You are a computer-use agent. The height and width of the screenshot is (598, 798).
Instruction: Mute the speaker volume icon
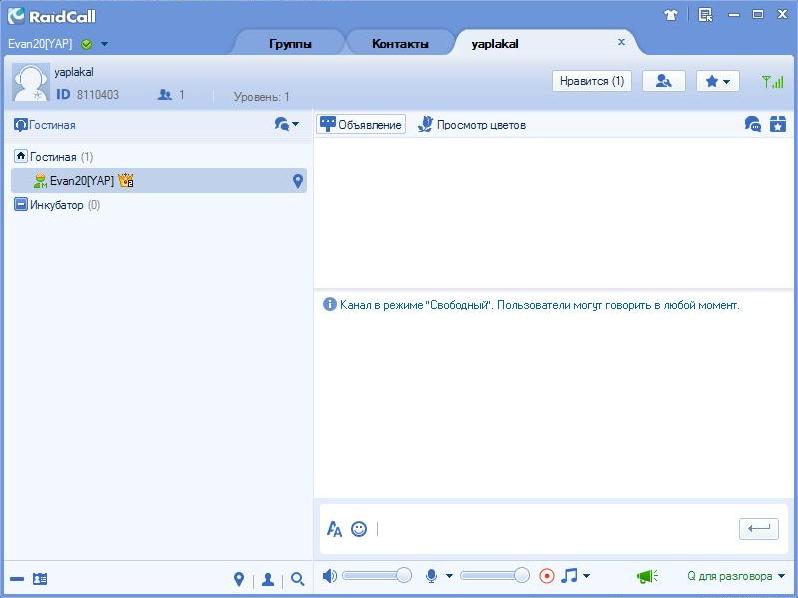pyautogui.click(x=329, y=576)
